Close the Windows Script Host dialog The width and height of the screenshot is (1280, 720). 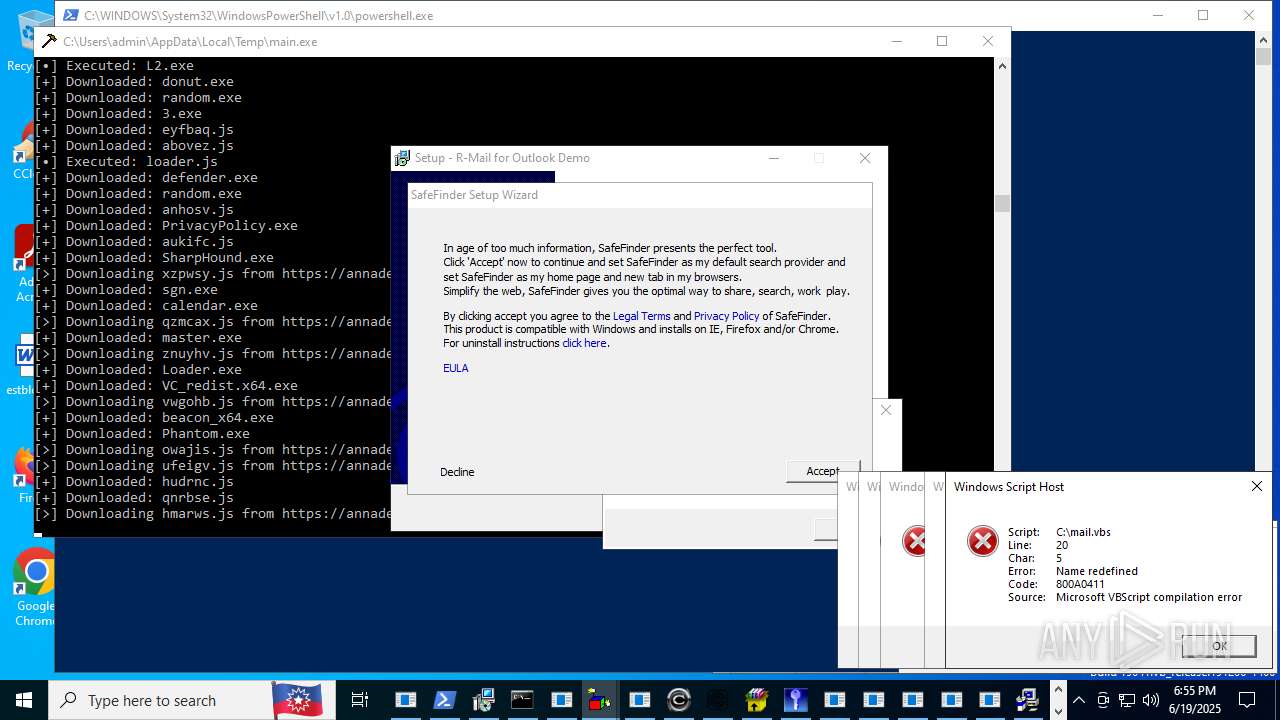(1257, 486)
